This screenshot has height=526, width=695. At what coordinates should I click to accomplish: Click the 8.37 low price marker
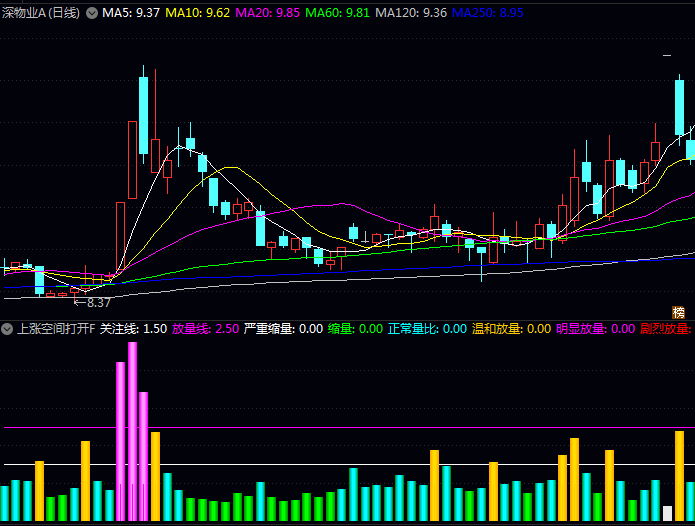pos(92,303)
